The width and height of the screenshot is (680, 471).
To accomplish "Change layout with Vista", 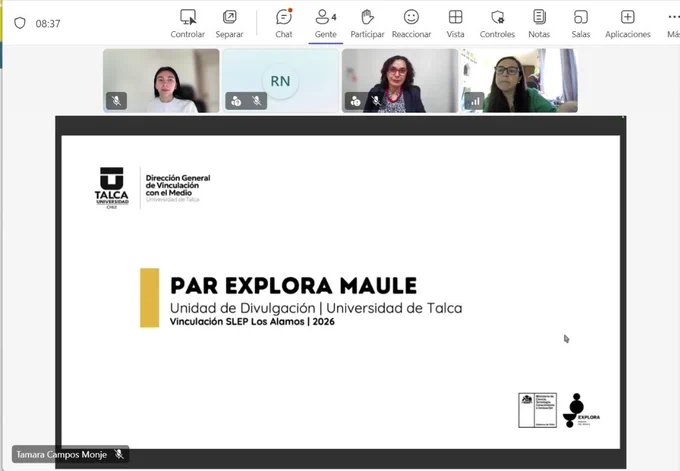I will click(455, 24).
